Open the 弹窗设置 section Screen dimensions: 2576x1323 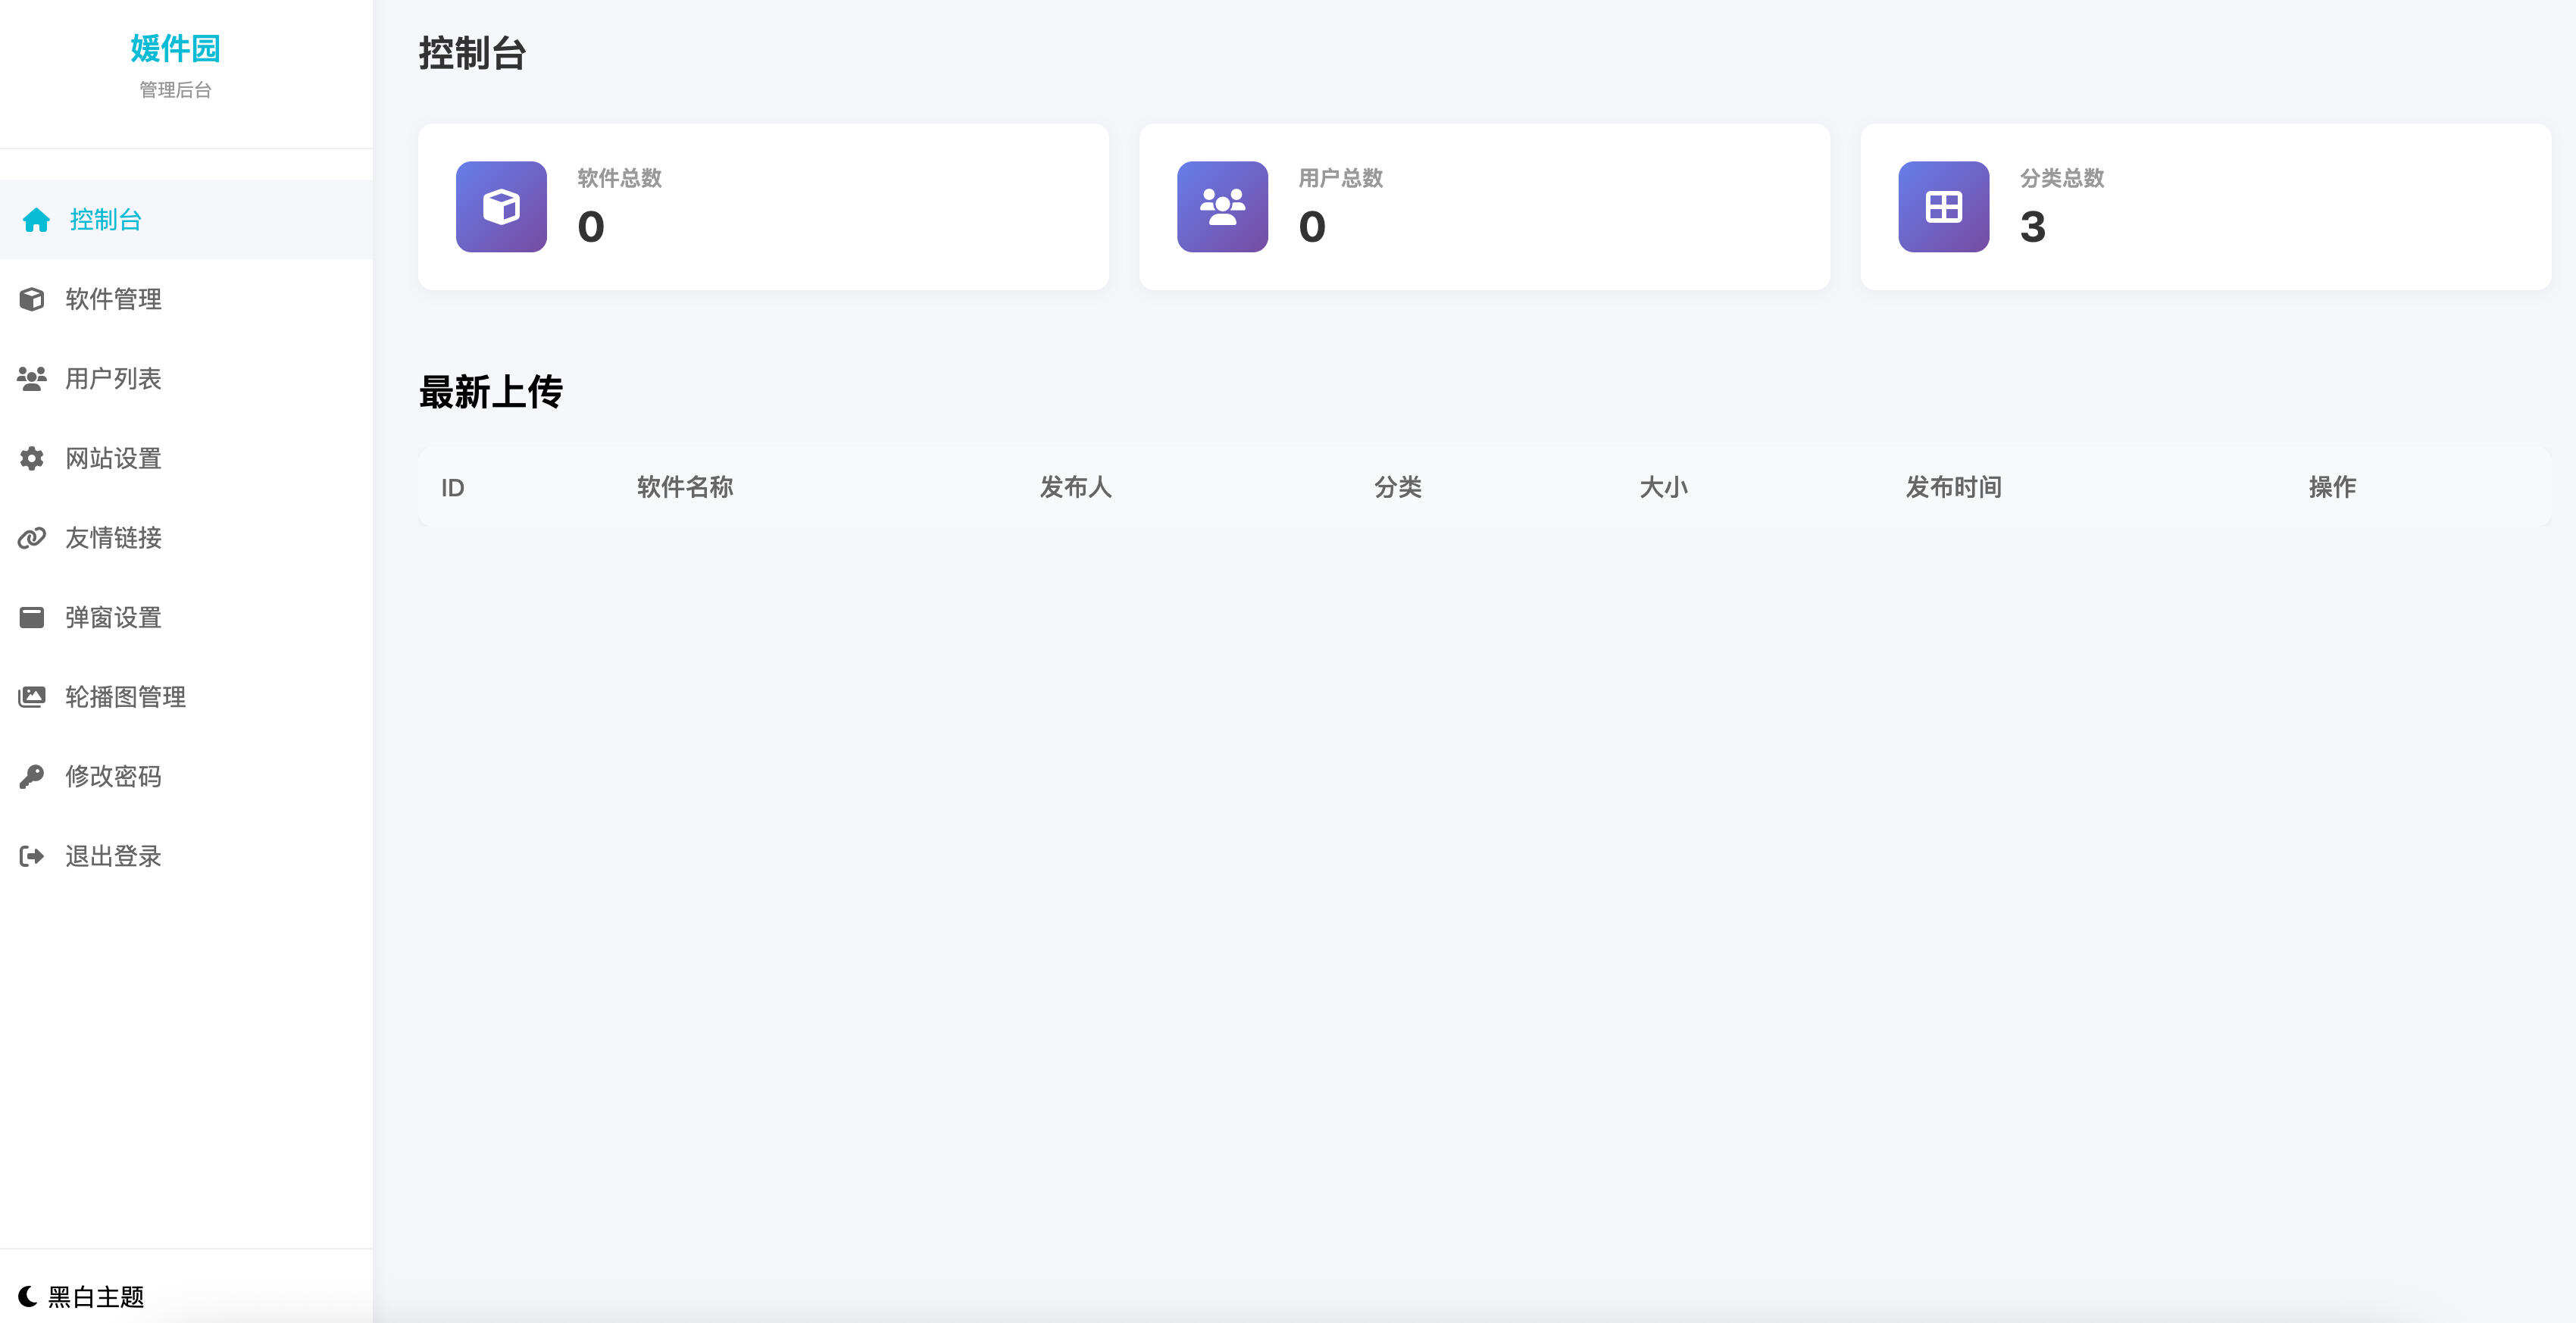pos(112,617)
